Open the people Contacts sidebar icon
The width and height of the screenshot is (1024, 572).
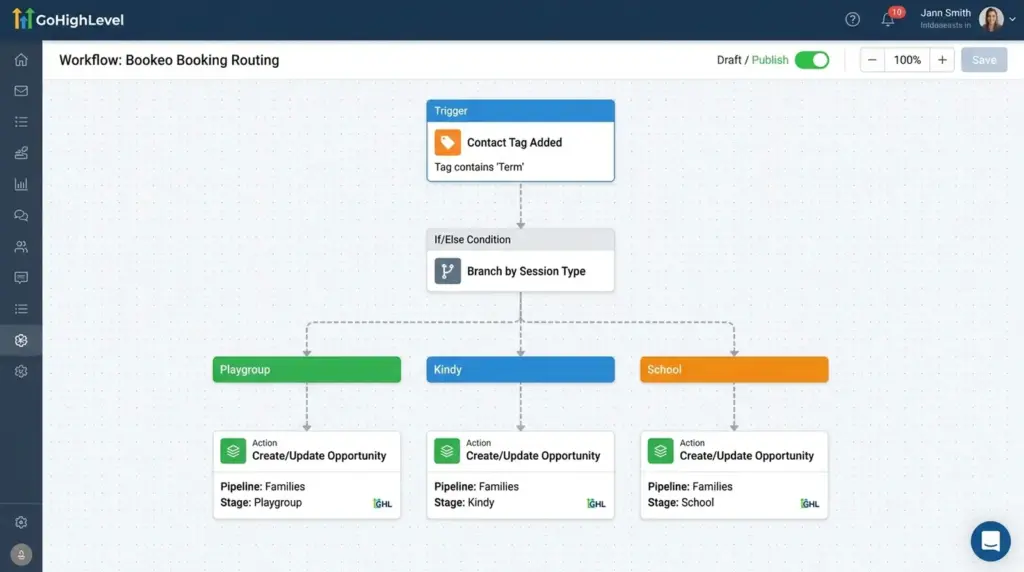point(21,247)
